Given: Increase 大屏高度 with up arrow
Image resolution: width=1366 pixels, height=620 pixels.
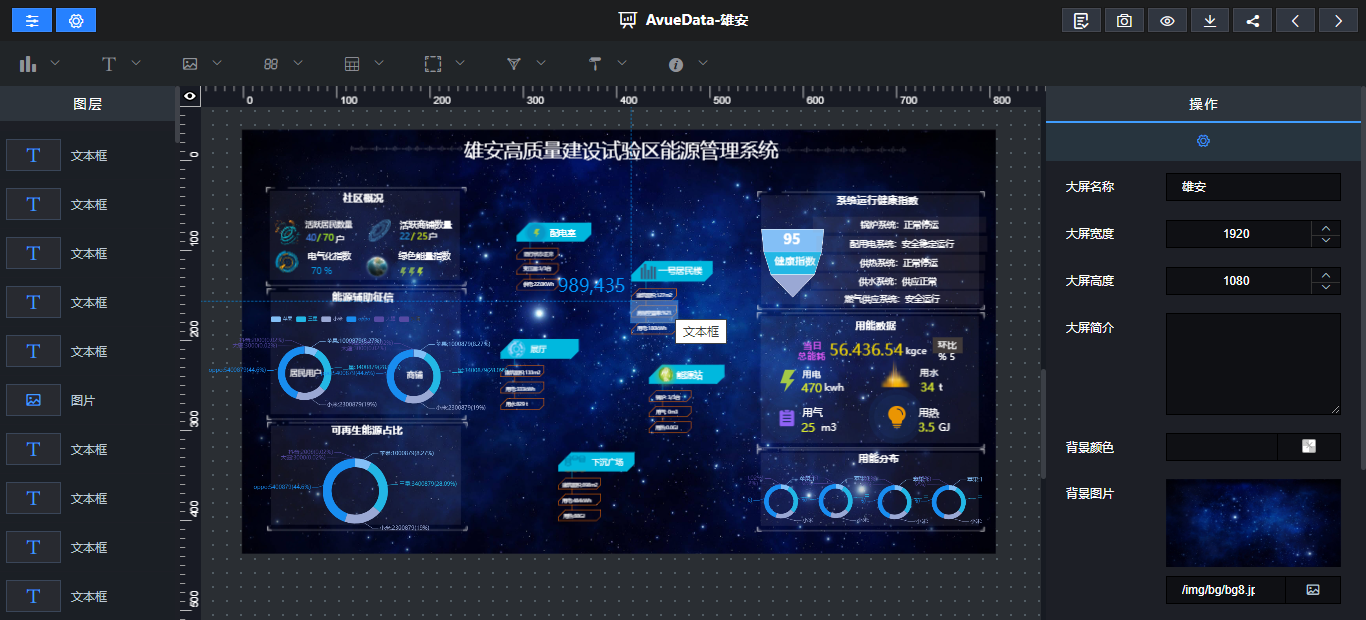Looking at the screenshot, I should 1326,274.
